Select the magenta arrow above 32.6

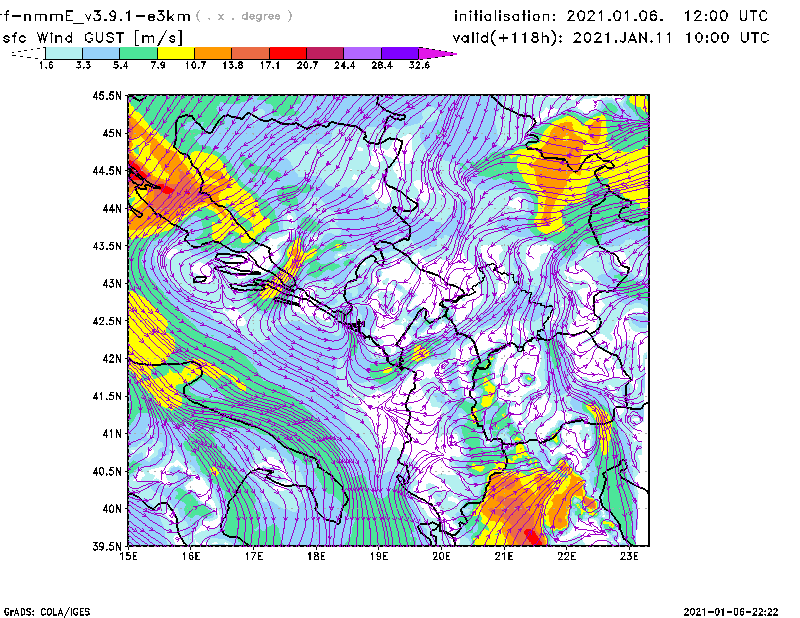[437, 53]
